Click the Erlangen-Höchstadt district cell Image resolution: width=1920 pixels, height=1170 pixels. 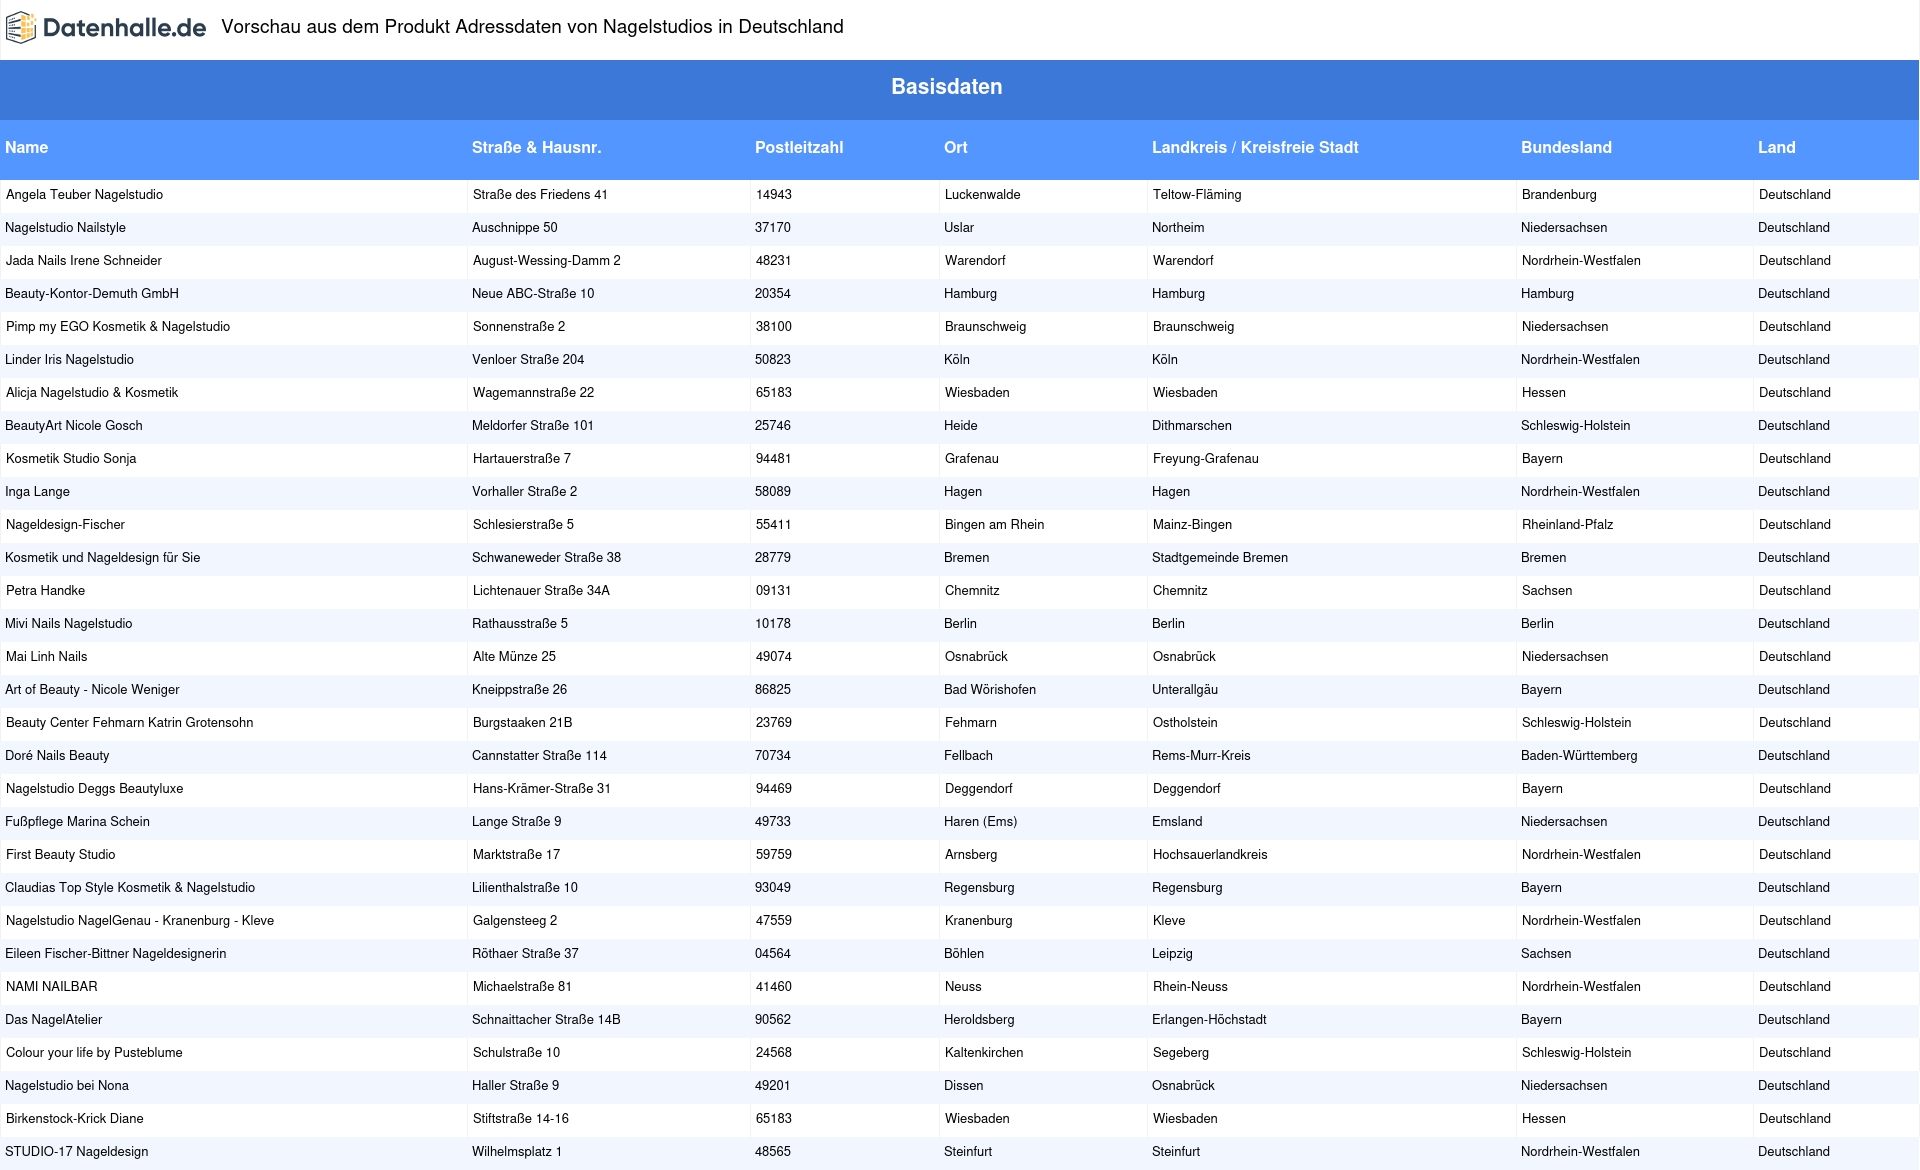point(1209,1020)
